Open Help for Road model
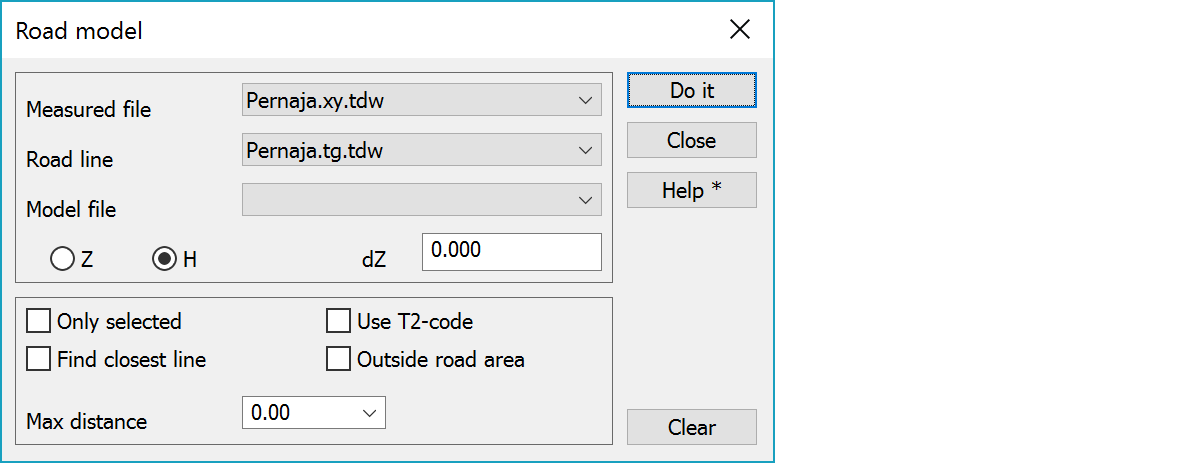 click(x=691, y=190)
